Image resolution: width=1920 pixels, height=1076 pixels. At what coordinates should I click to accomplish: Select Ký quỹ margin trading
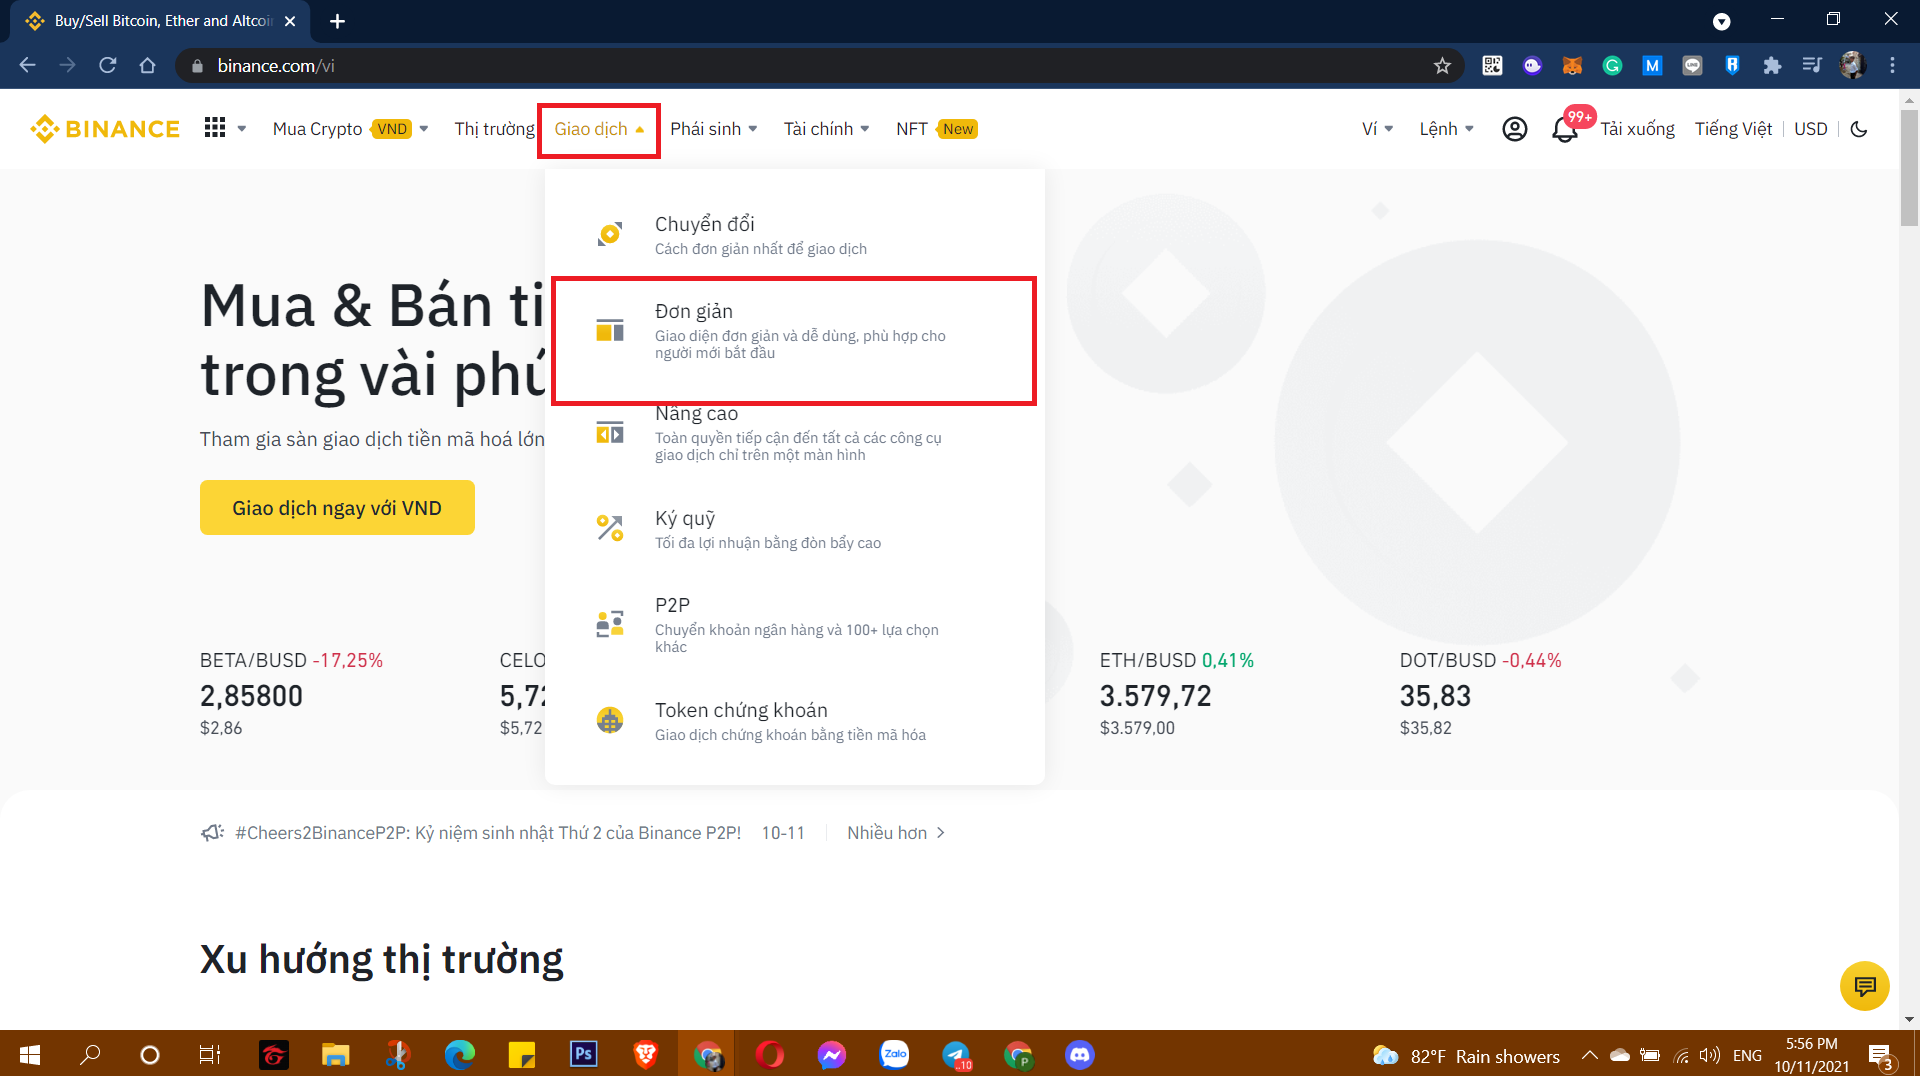(795, 529)
